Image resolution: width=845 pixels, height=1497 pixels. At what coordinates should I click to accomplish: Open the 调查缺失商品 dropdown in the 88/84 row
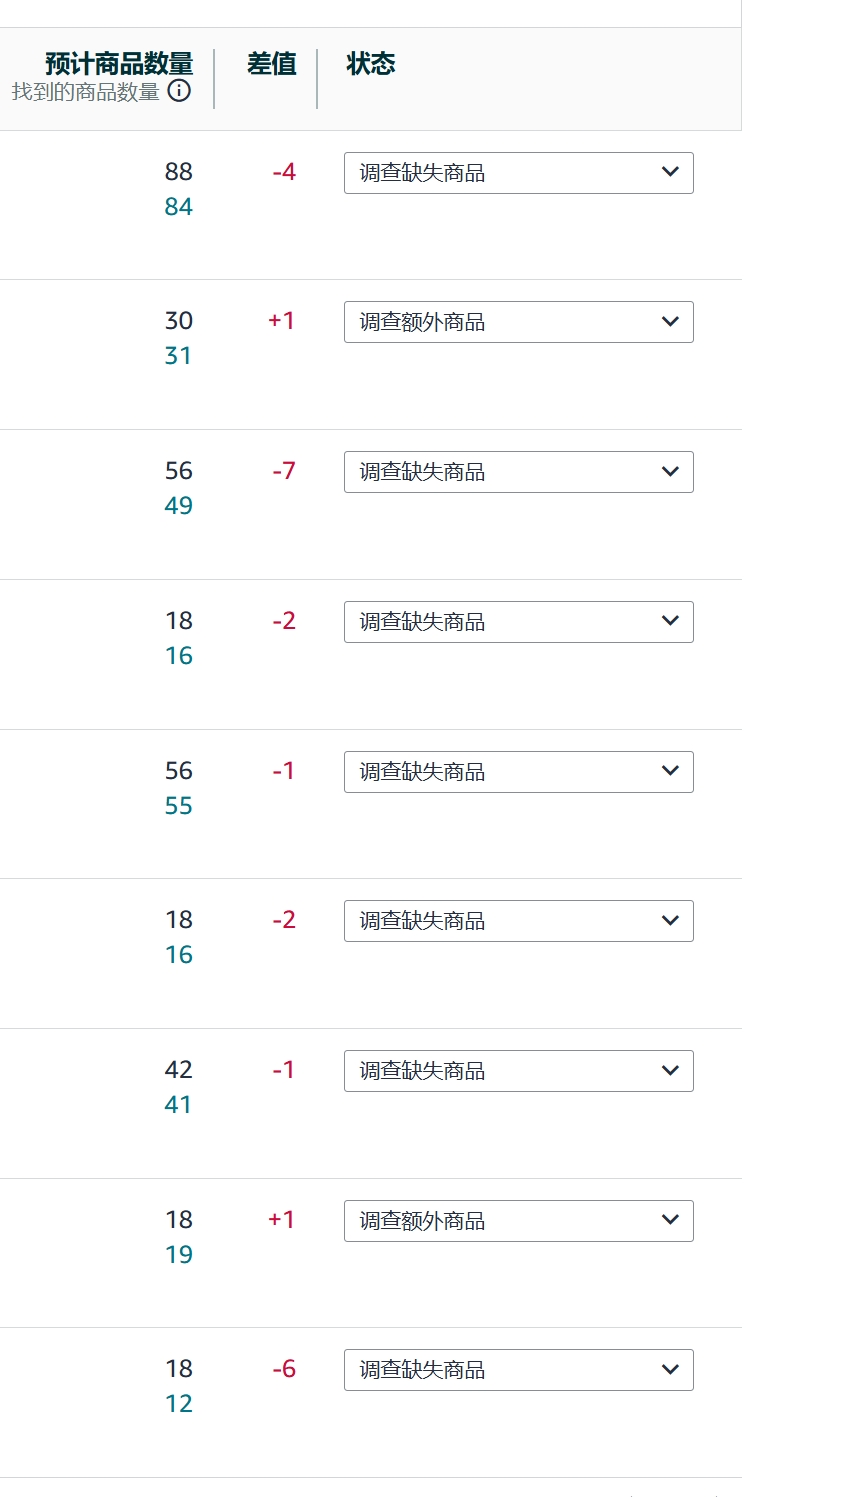(518, 173)
